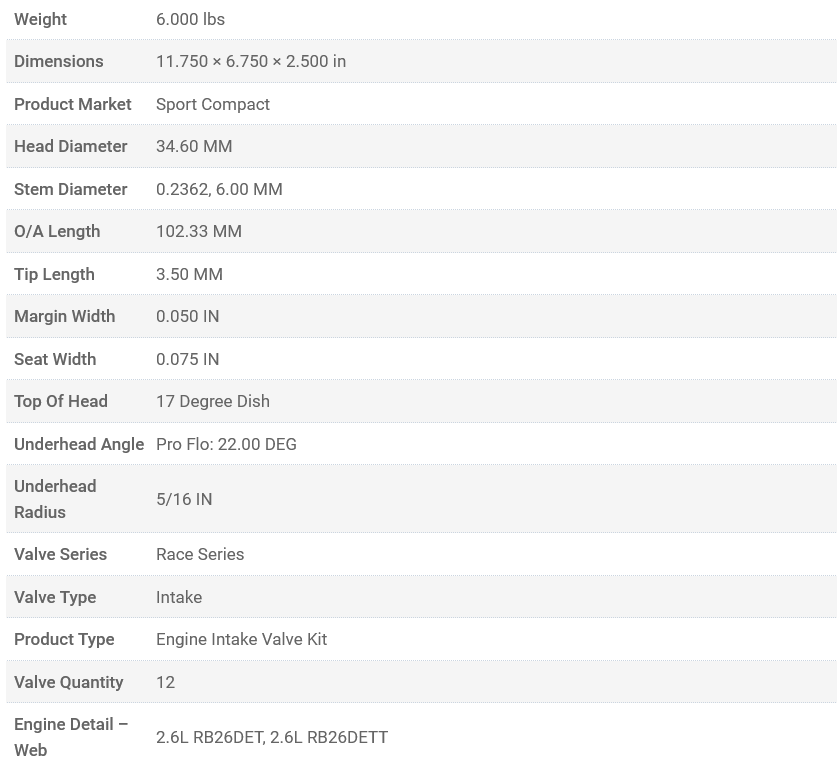Click the dimensions value 11.750 × 6.750 × 2.500 in
837x770 pixels.
[x=251, y=61]
